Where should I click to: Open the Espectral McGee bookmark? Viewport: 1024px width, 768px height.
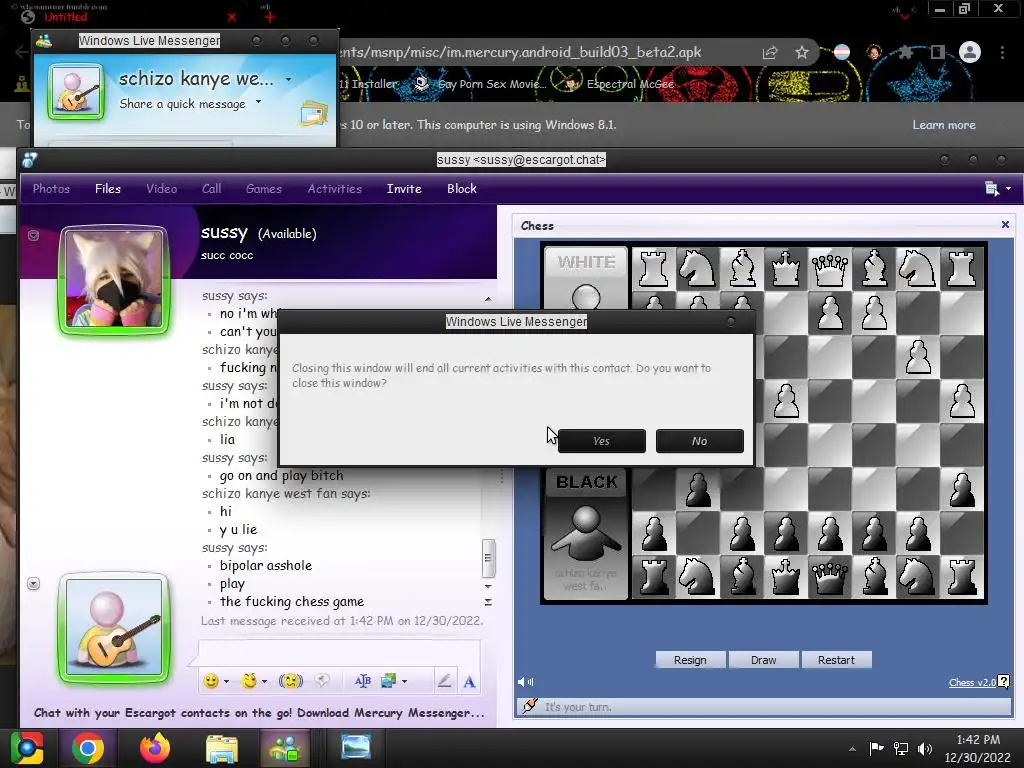click(x=618, y=84)
